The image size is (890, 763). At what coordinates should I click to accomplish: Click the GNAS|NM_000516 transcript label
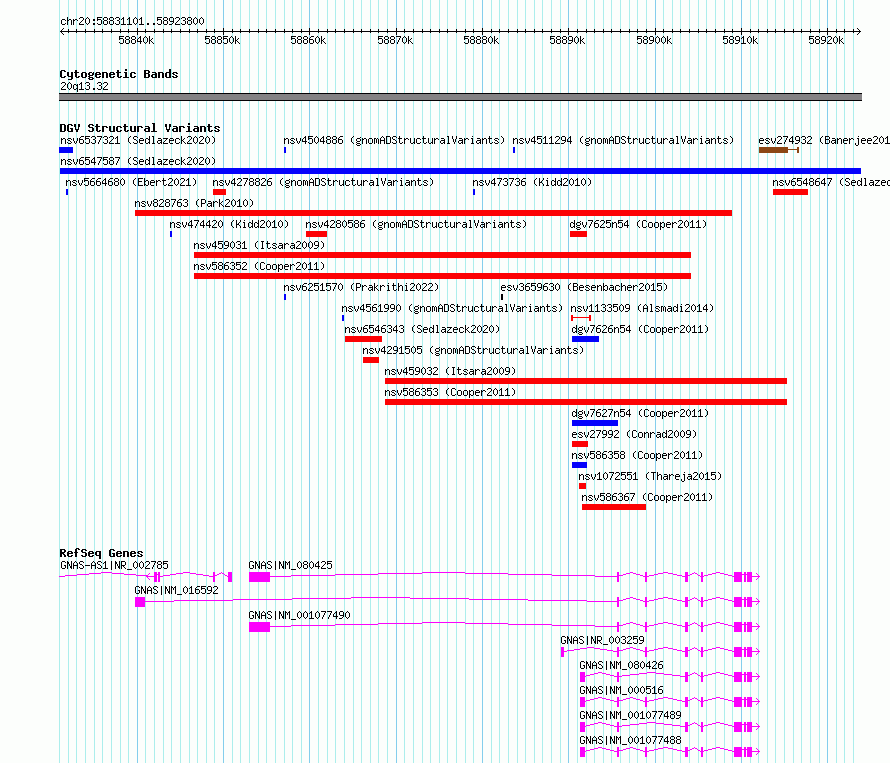click(x=621, y=690)
